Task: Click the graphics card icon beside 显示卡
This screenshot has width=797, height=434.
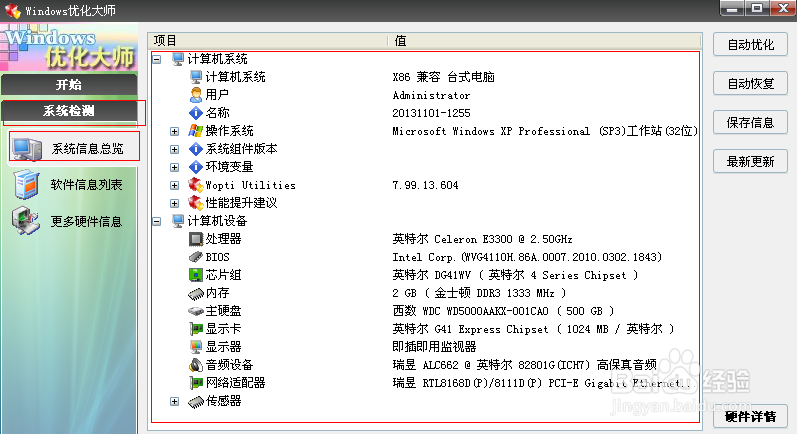Action: [196, 329]
